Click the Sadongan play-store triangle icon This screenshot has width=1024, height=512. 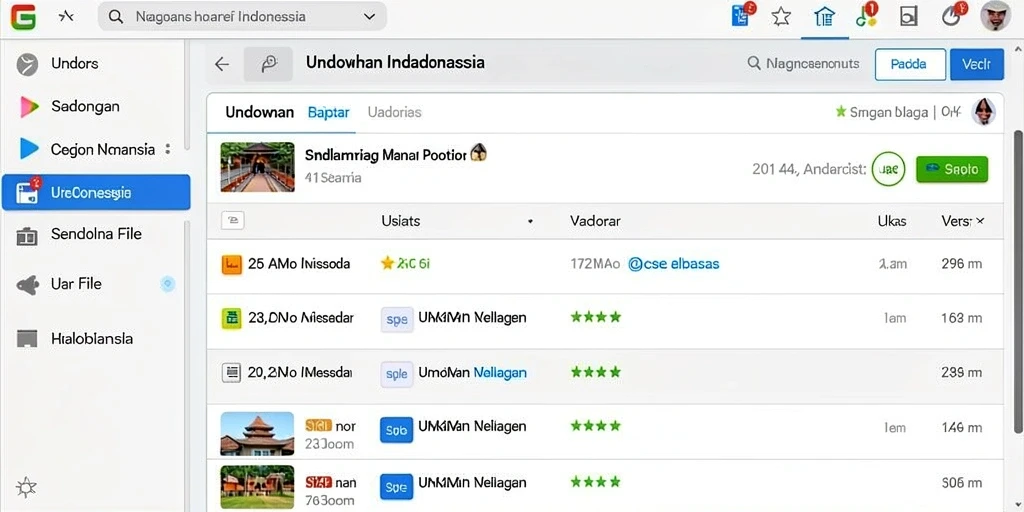29,106
